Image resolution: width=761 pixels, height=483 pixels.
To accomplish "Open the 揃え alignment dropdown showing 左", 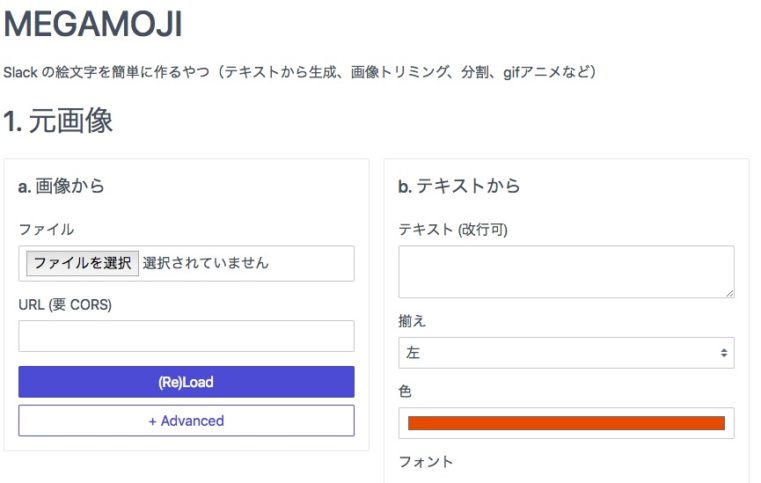I will point(566,353).
